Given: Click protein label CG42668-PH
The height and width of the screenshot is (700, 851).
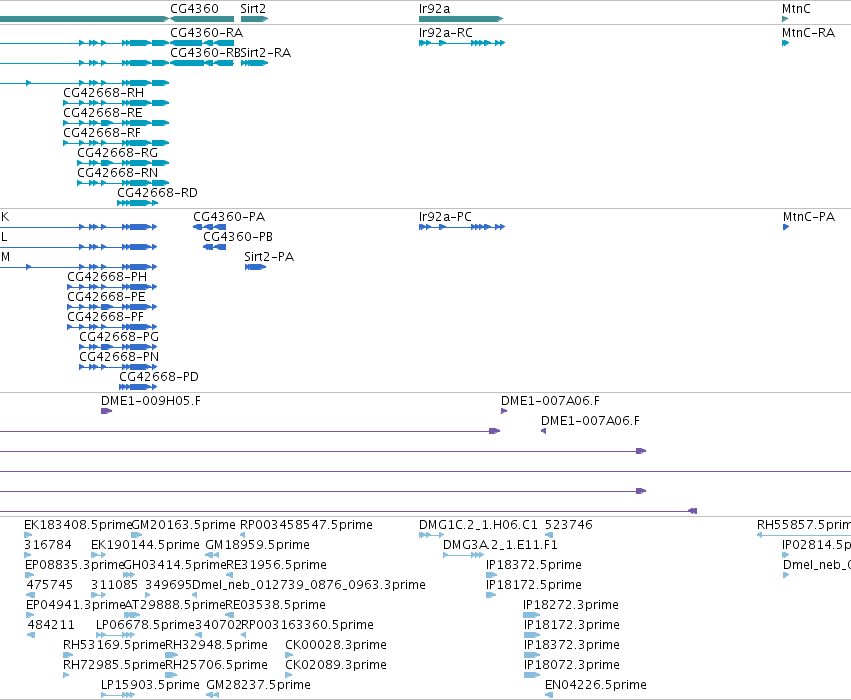Looking at the screenshot, I should click(x=107, y=277).
